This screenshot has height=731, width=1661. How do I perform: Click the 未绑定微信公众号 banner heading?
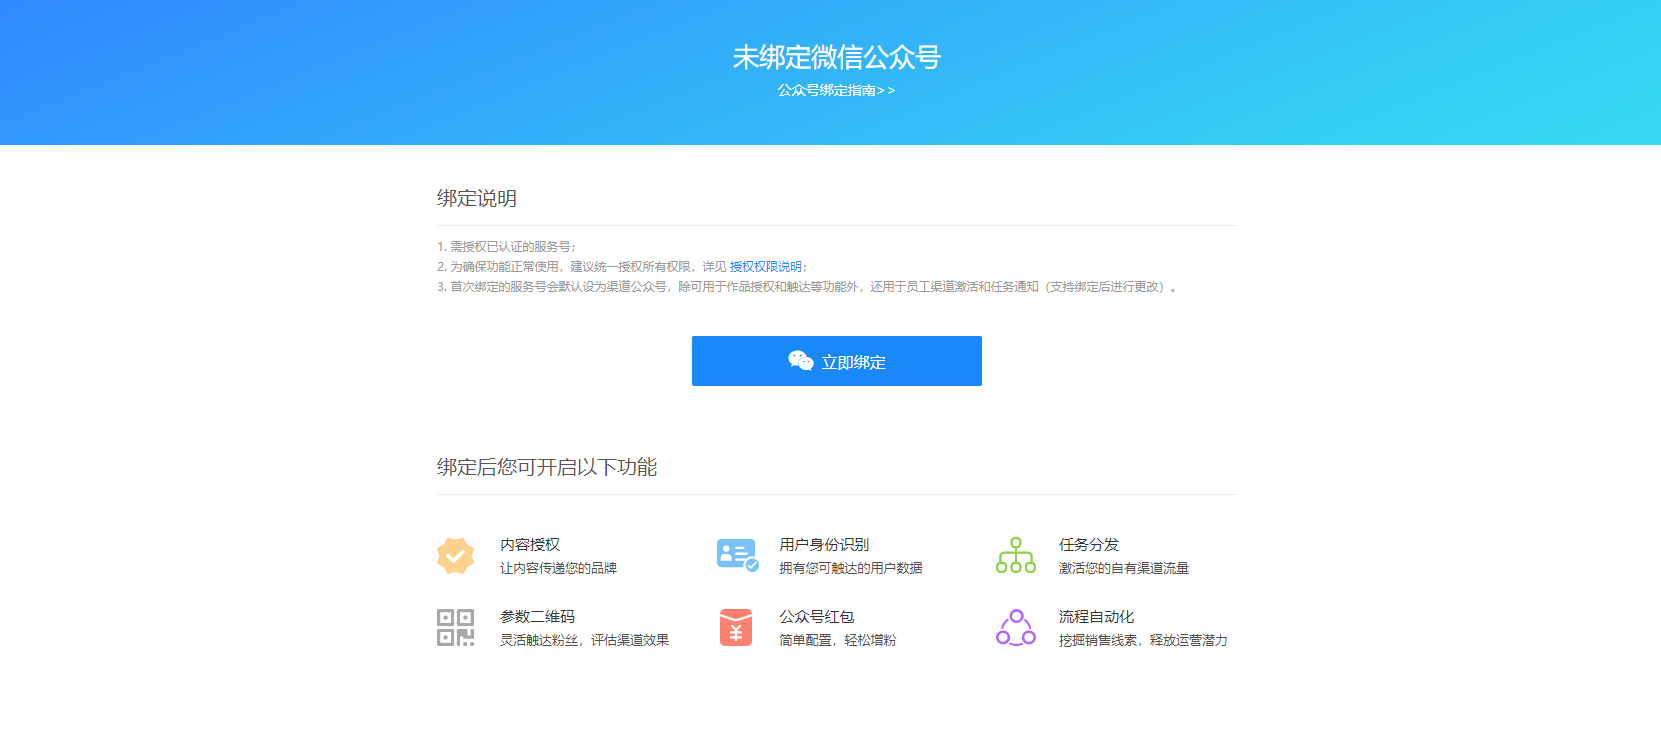[836, 58]
